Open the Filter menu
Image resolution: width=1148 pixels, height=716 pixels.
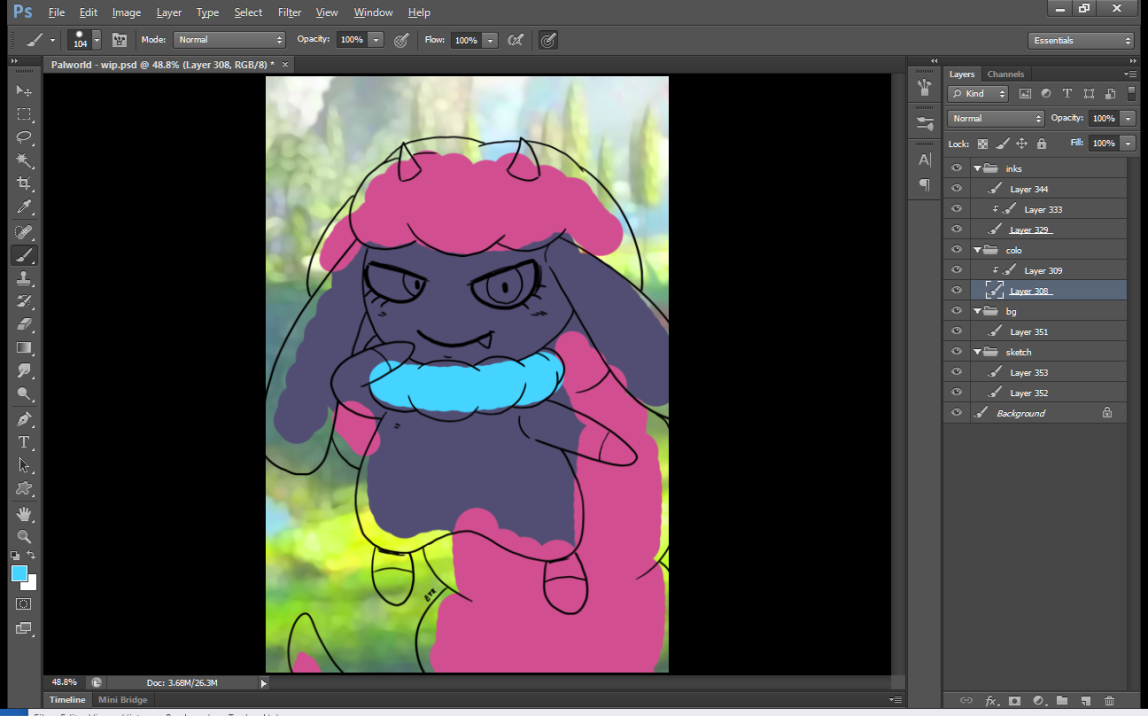289,12
